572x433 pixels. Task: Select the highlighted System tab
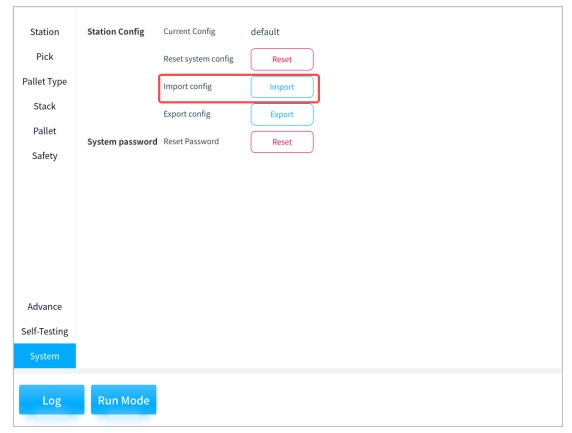[45, 356]
